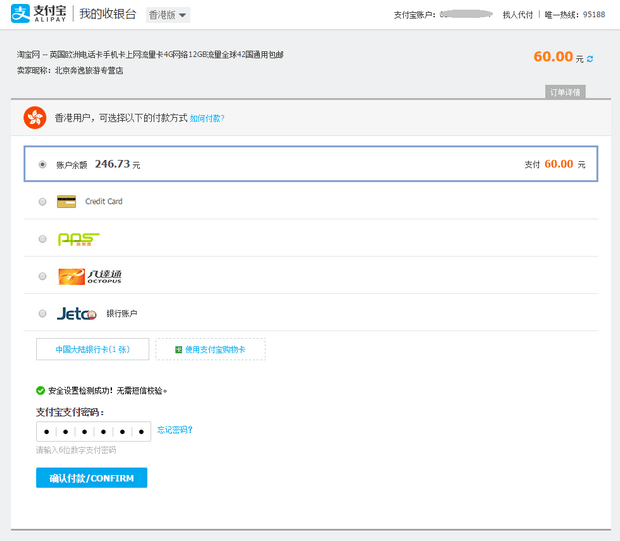620x541 pixels.
Task: Click the hotline text 95188
Action: 594,15
